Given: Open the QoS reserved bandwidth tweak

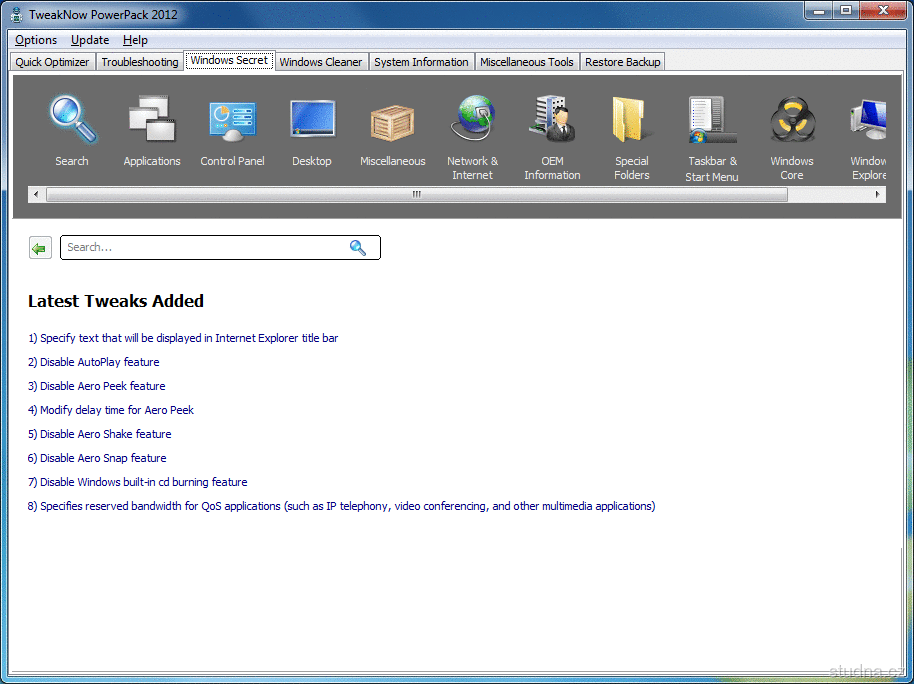Looking at the screenshot, I should click(x=342, y=506).
